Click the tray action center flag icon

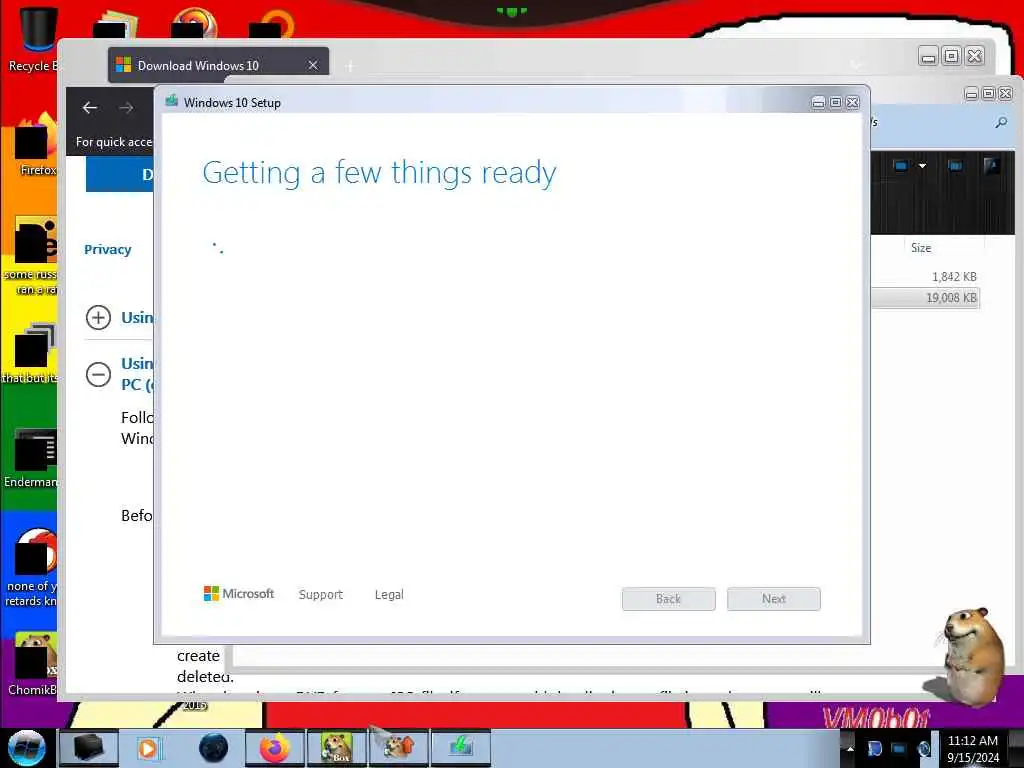[x=874, y=748]
